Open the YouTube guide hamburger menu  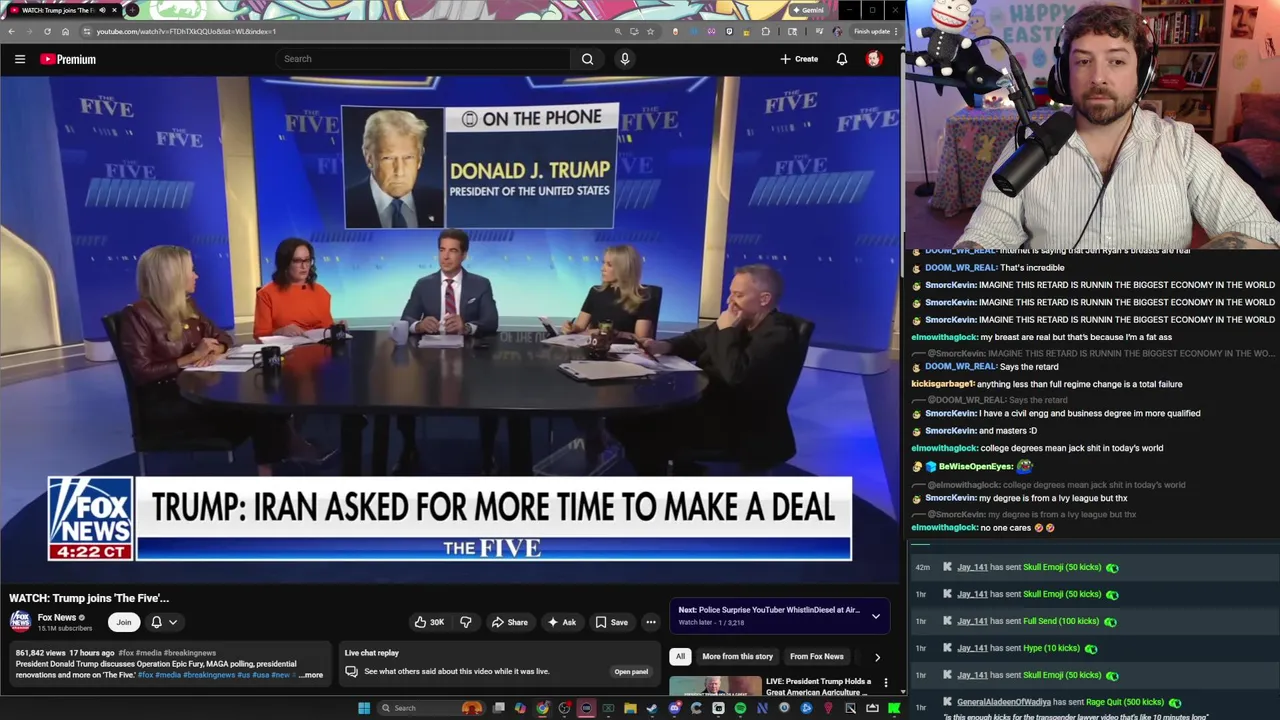[x=20, y=59]
